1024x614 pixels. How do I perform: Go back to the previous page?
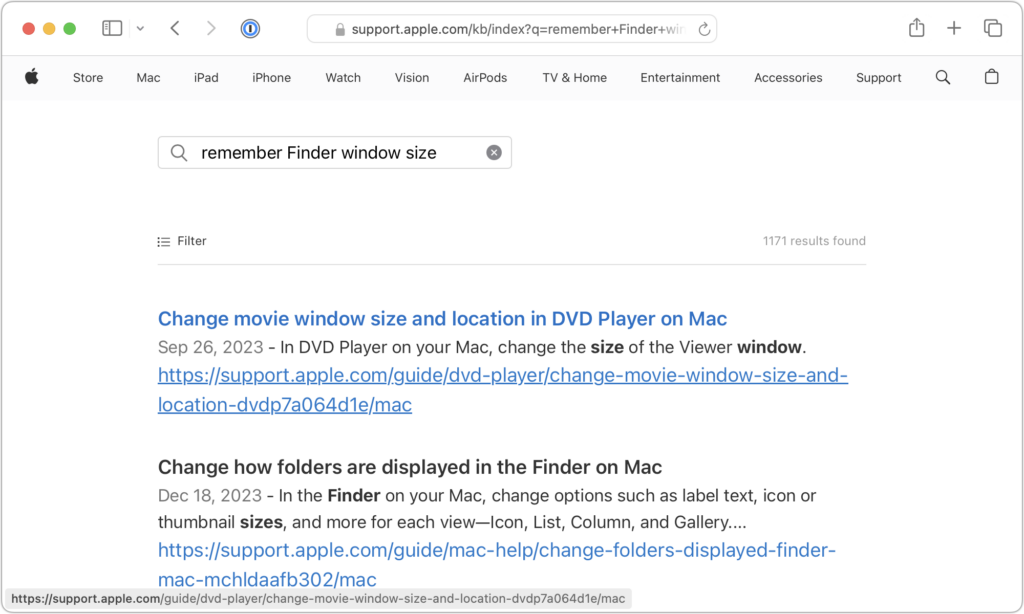[175, 28]
